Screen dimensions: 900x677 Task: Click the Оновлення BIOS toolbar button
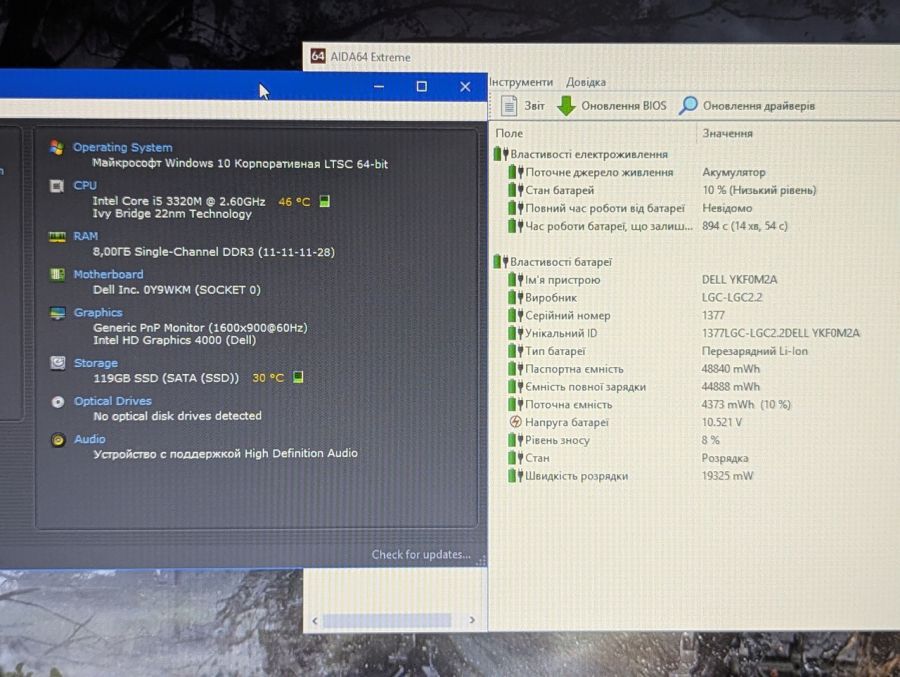coord(612,106)
